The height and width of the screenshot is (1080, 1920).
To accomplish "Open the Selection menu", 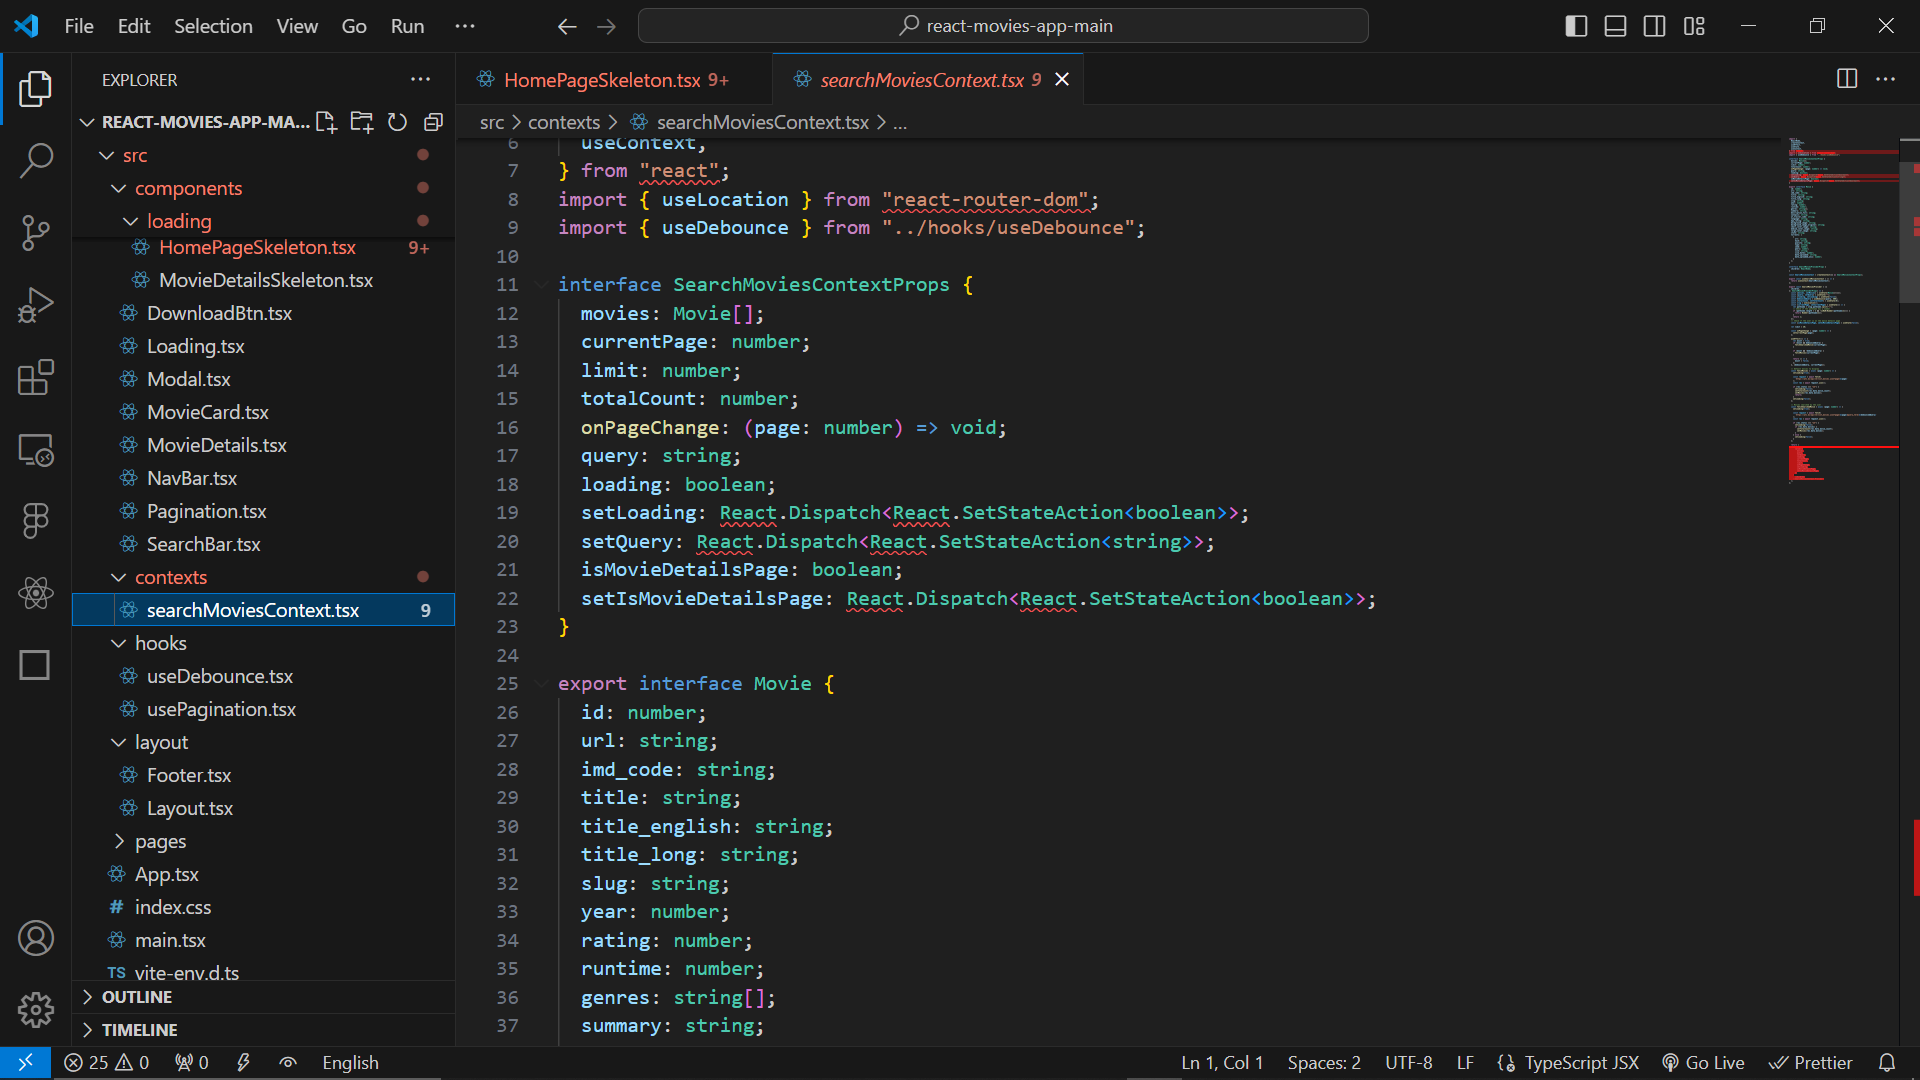I will pyautogui.click(x=213, y=26).
